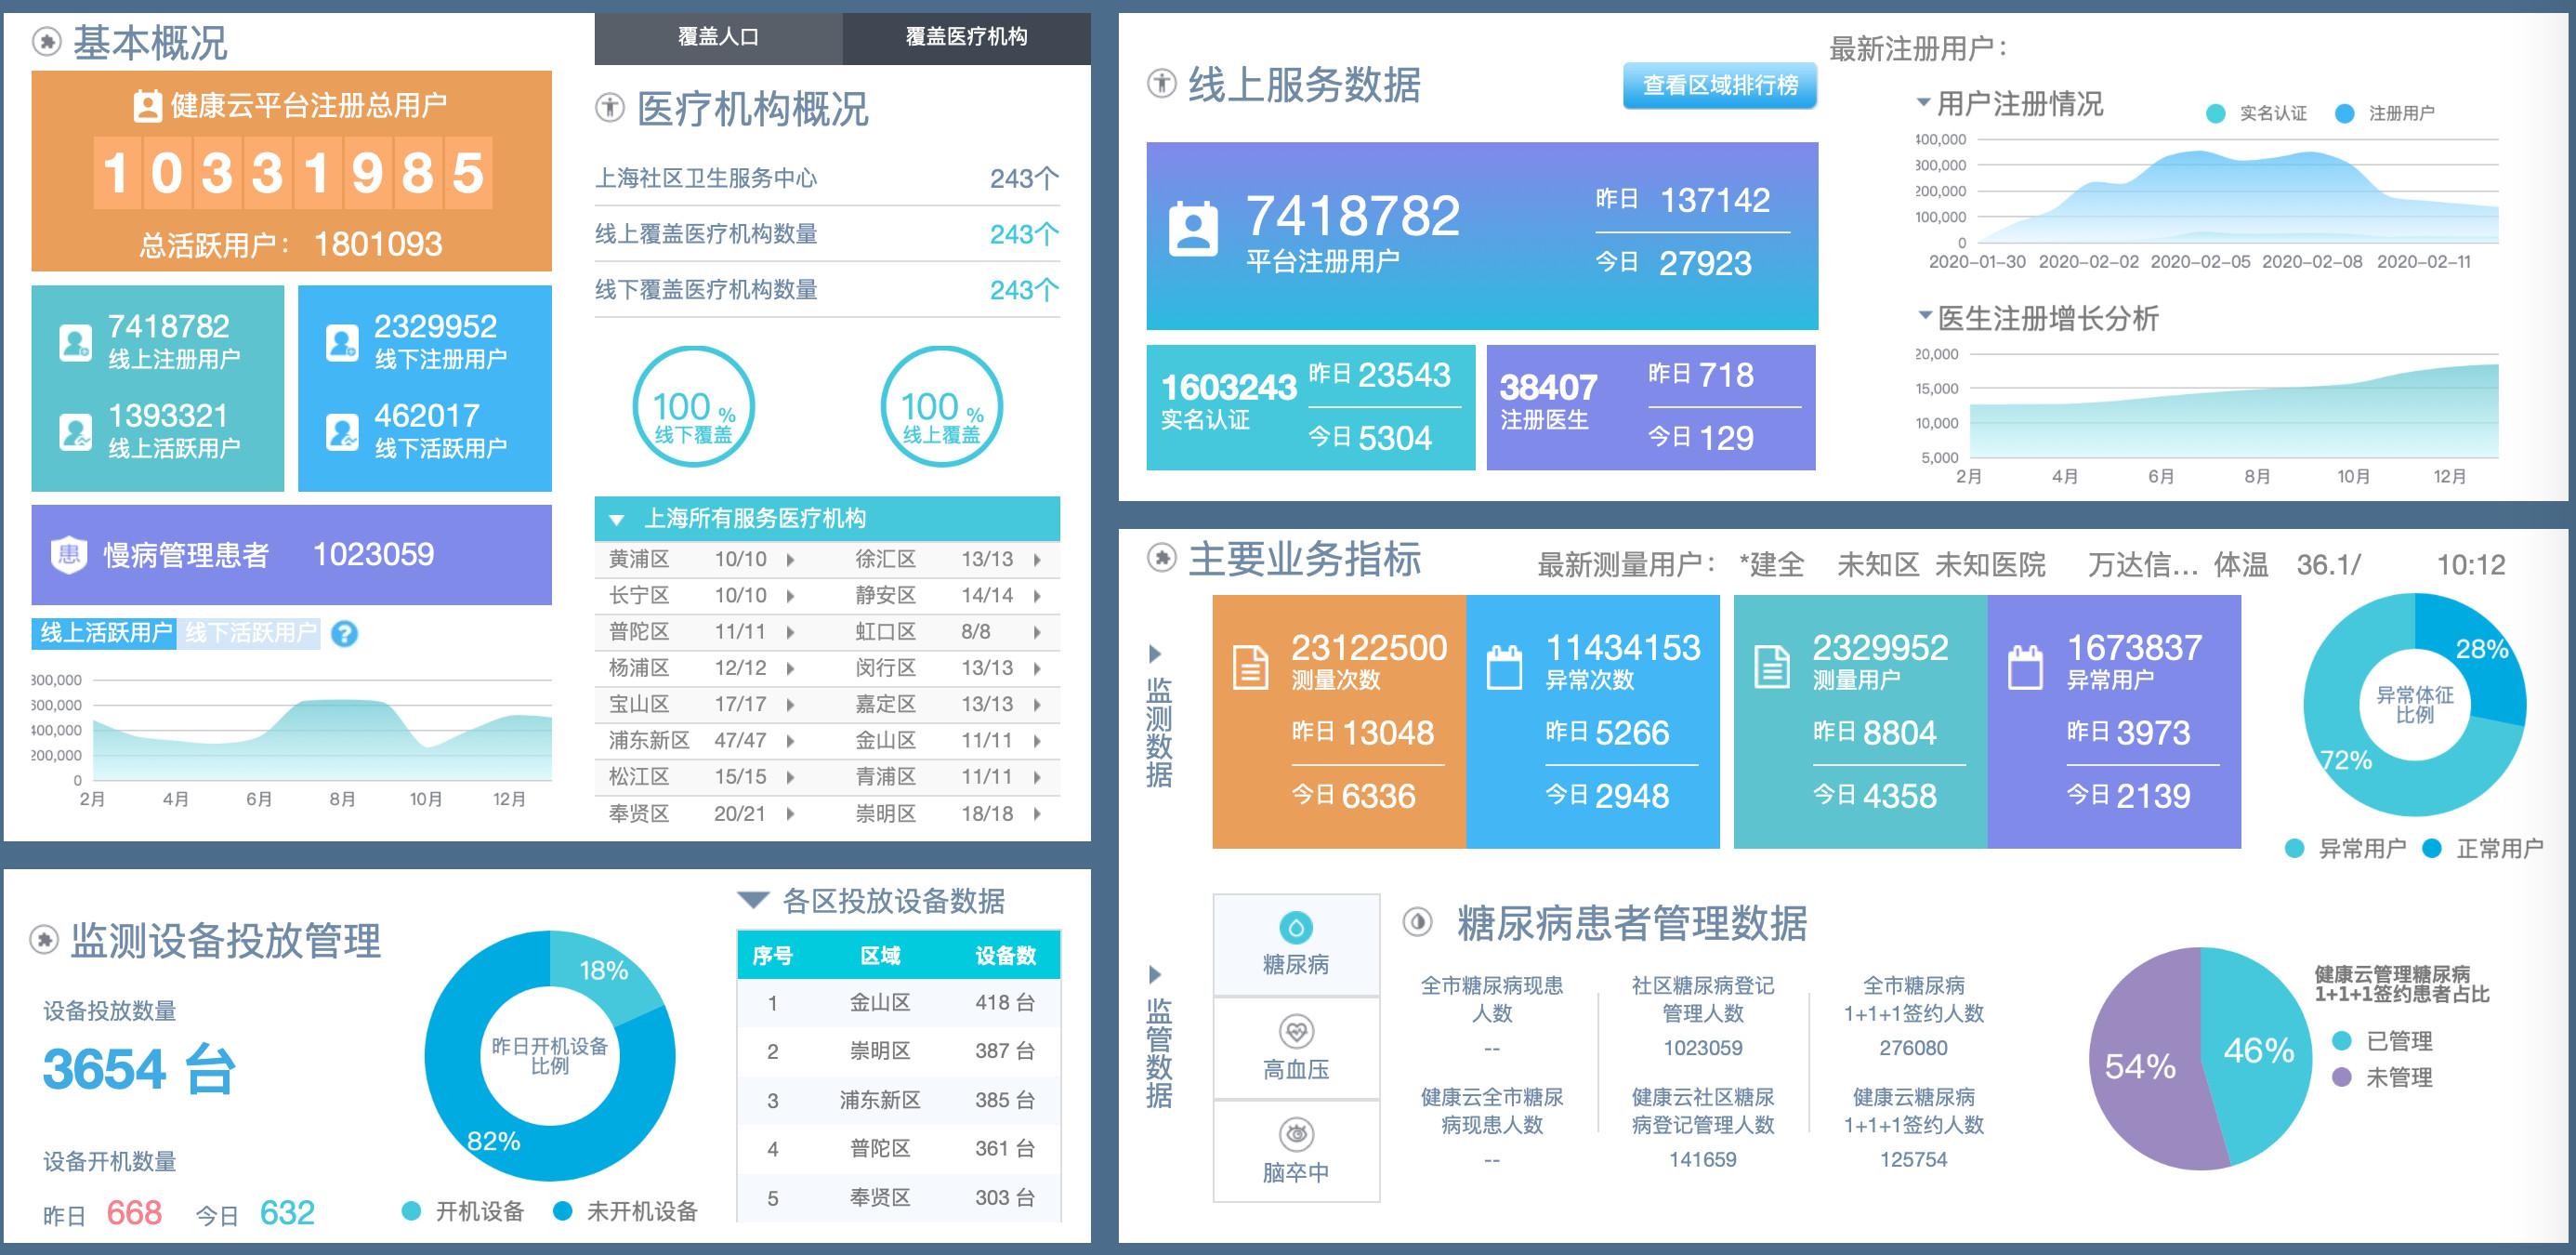Image resolution: width=2576 pixels, height=1255 pixels.
Task: Click the 上海社区卫生服务中心 243个 row
Action: [827, 178]
